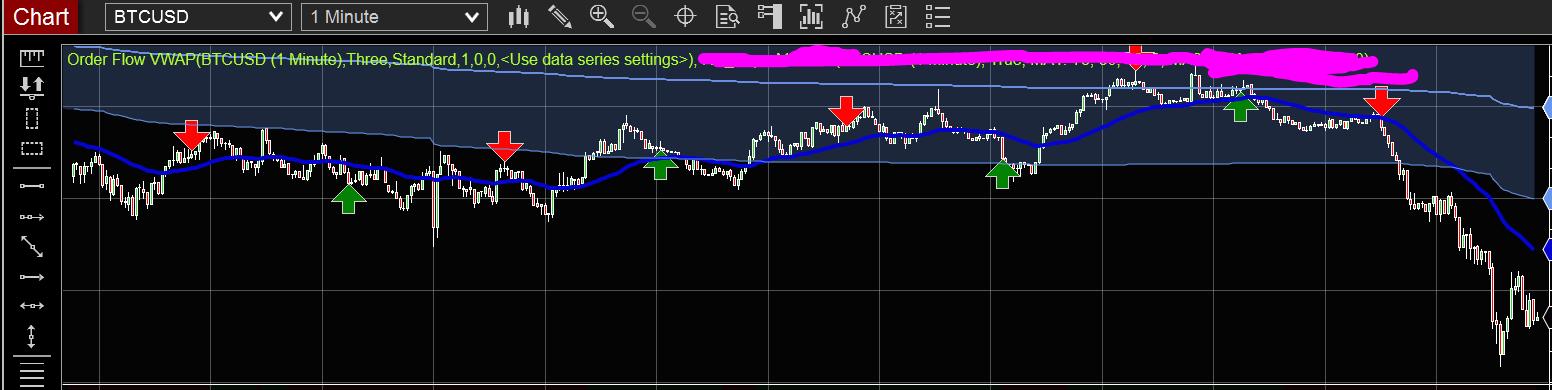Open the BTCUSD instrument dropdown
This screenshot has height=390, width=1552.
point(197,17)
